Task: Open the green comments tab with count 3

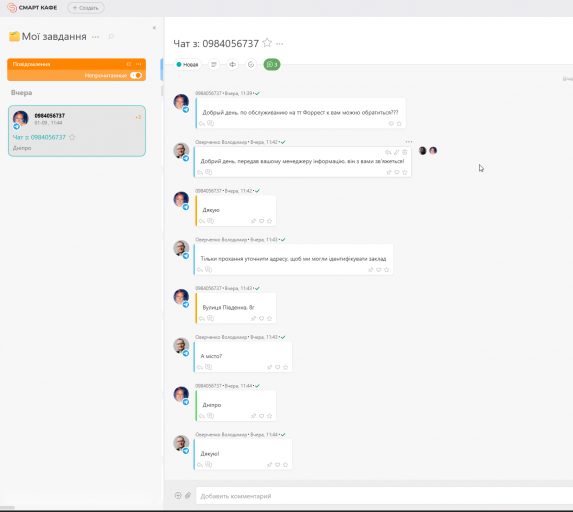Action: [x=272, y=65]
